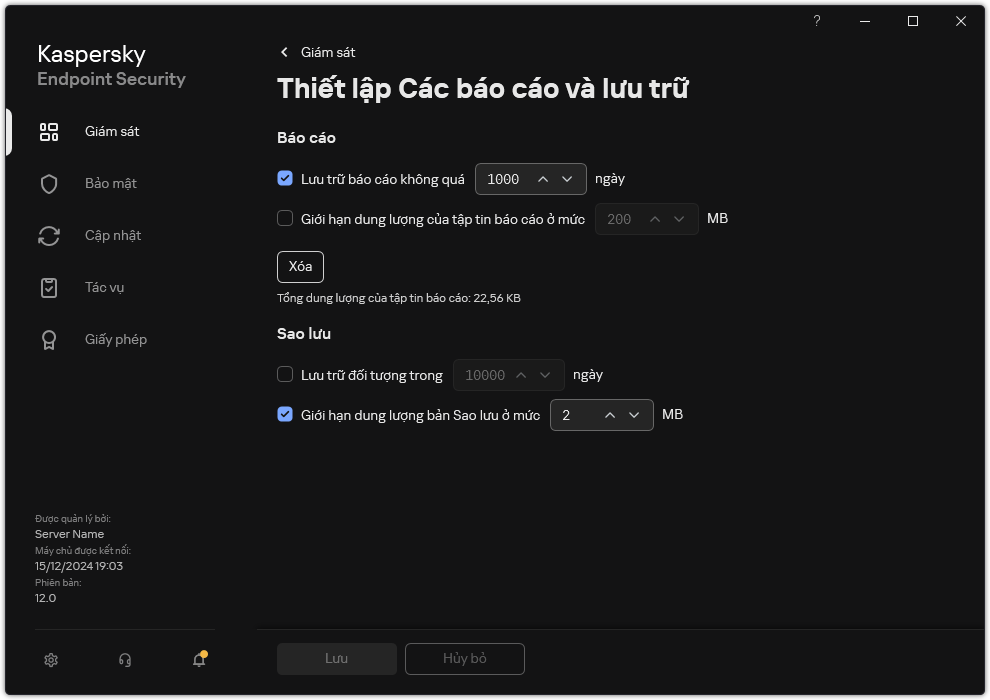
Task: Open the Tác vụ clipboard icon
Action: coord(49,288)
